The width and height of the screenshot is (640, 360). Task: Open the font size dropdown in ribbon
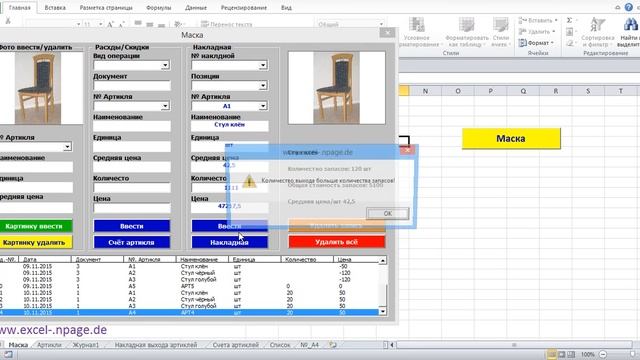tap(100, 24)
